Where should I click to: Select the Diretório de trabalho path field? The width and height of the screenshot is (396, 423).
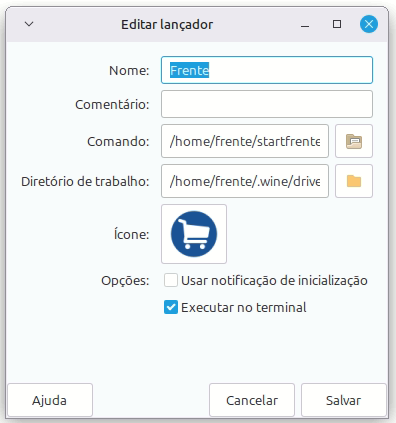245,181
